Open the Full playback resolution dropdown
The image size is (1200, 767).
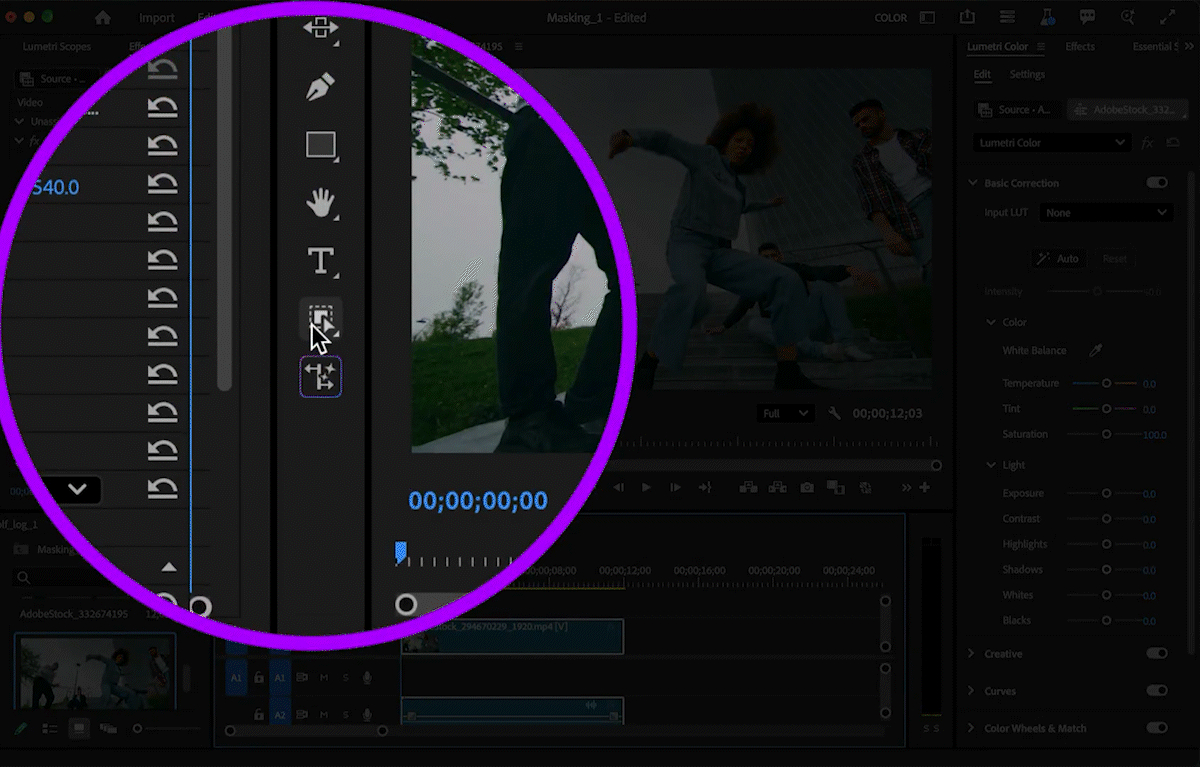(786, 413)
